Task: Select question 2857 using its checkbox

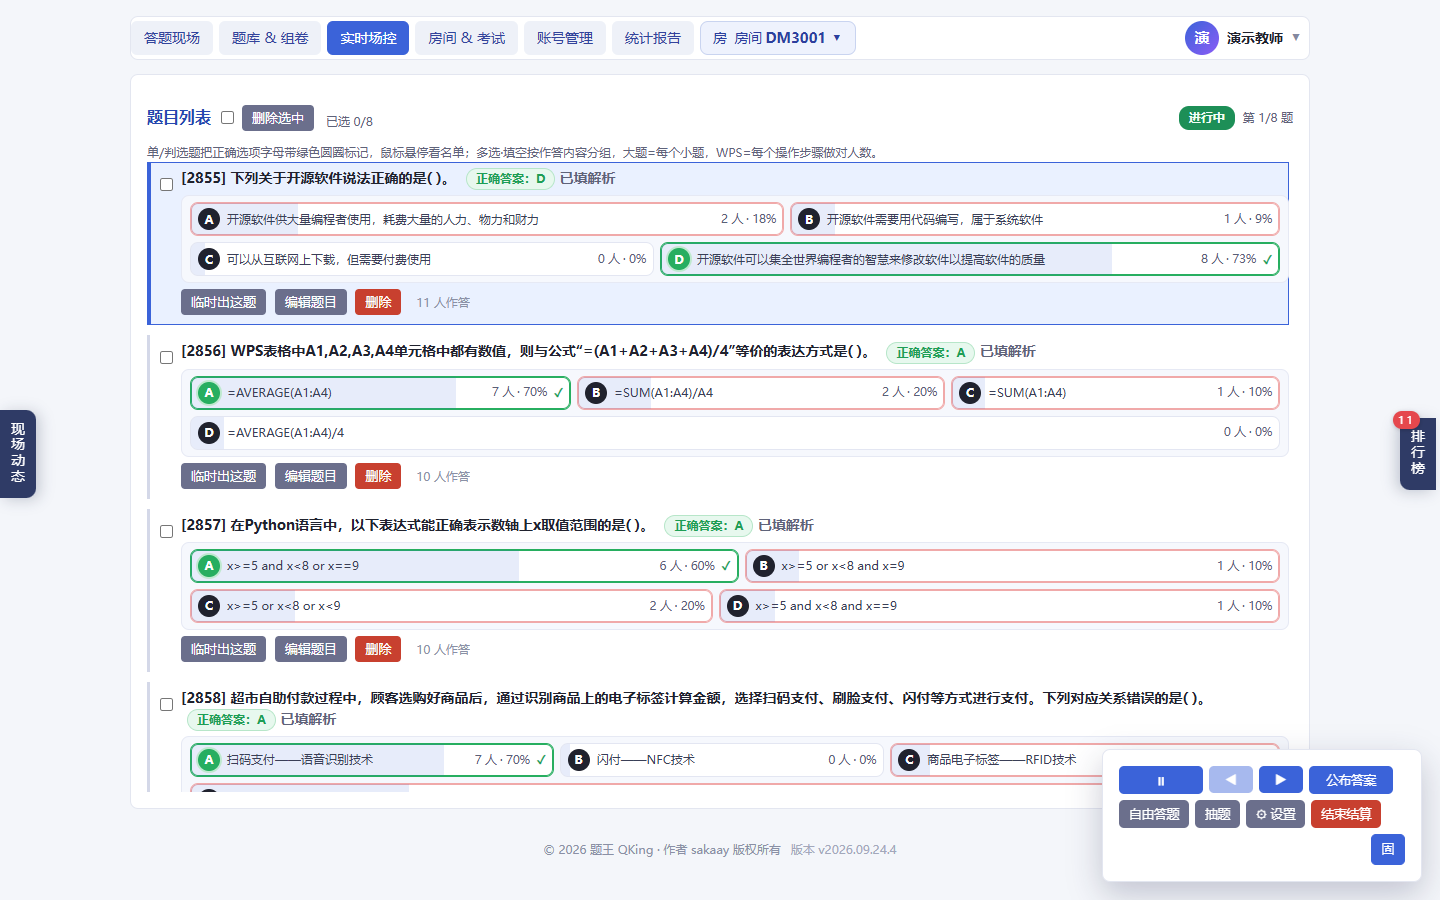Action: (167, 531)
